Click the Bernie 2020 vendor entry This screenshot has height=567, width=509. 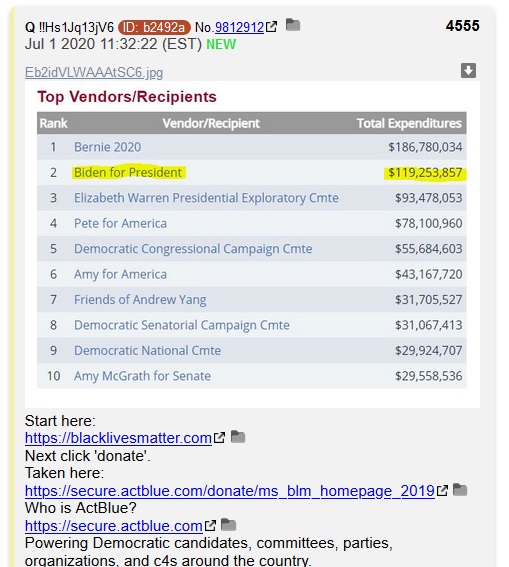tap(107, 147)
